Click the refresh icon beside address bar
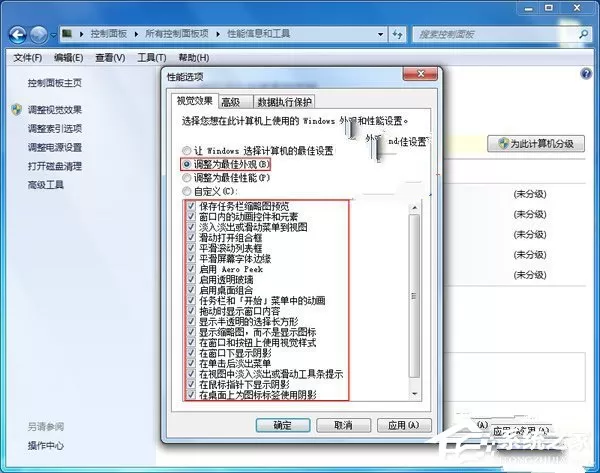The width and height of the screenshot is (600, 473). click(398, 35)
